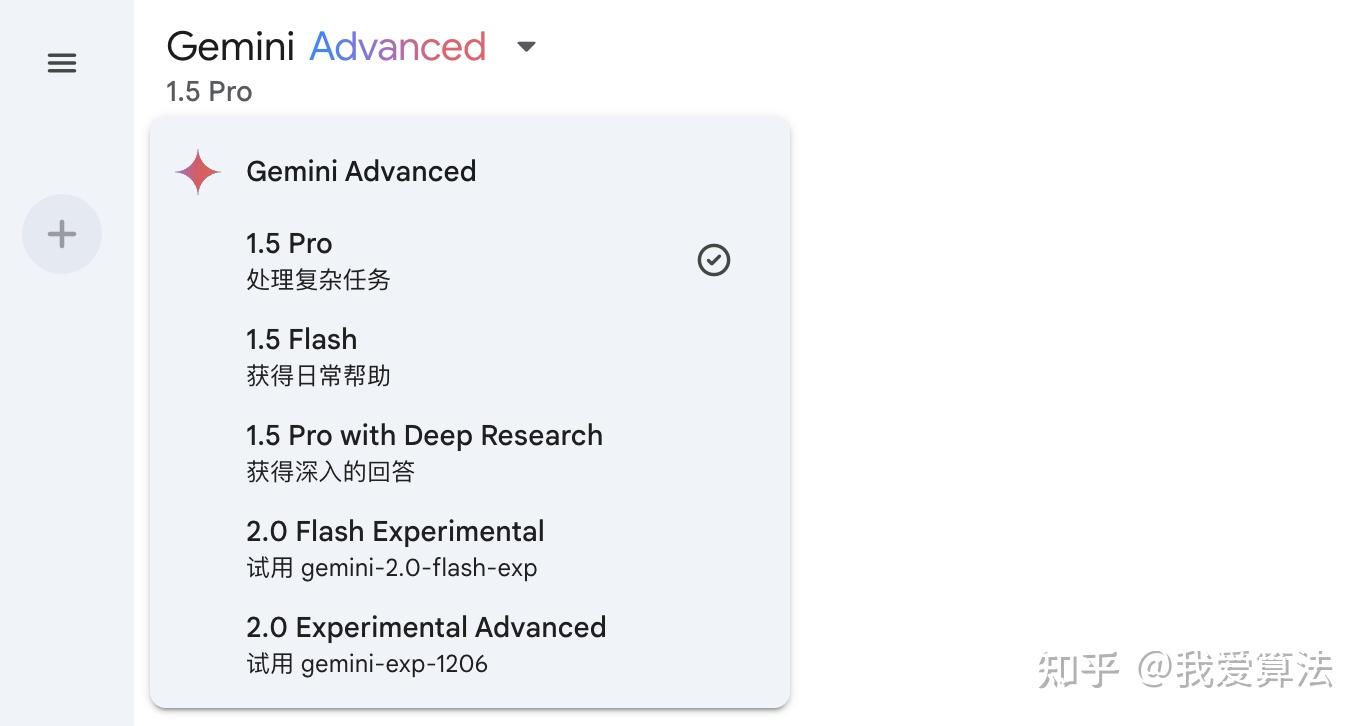Click the "试用 gemini-2.0-flash-exp" description
The width and height of the screenshot is (1368, 726).
392,568
